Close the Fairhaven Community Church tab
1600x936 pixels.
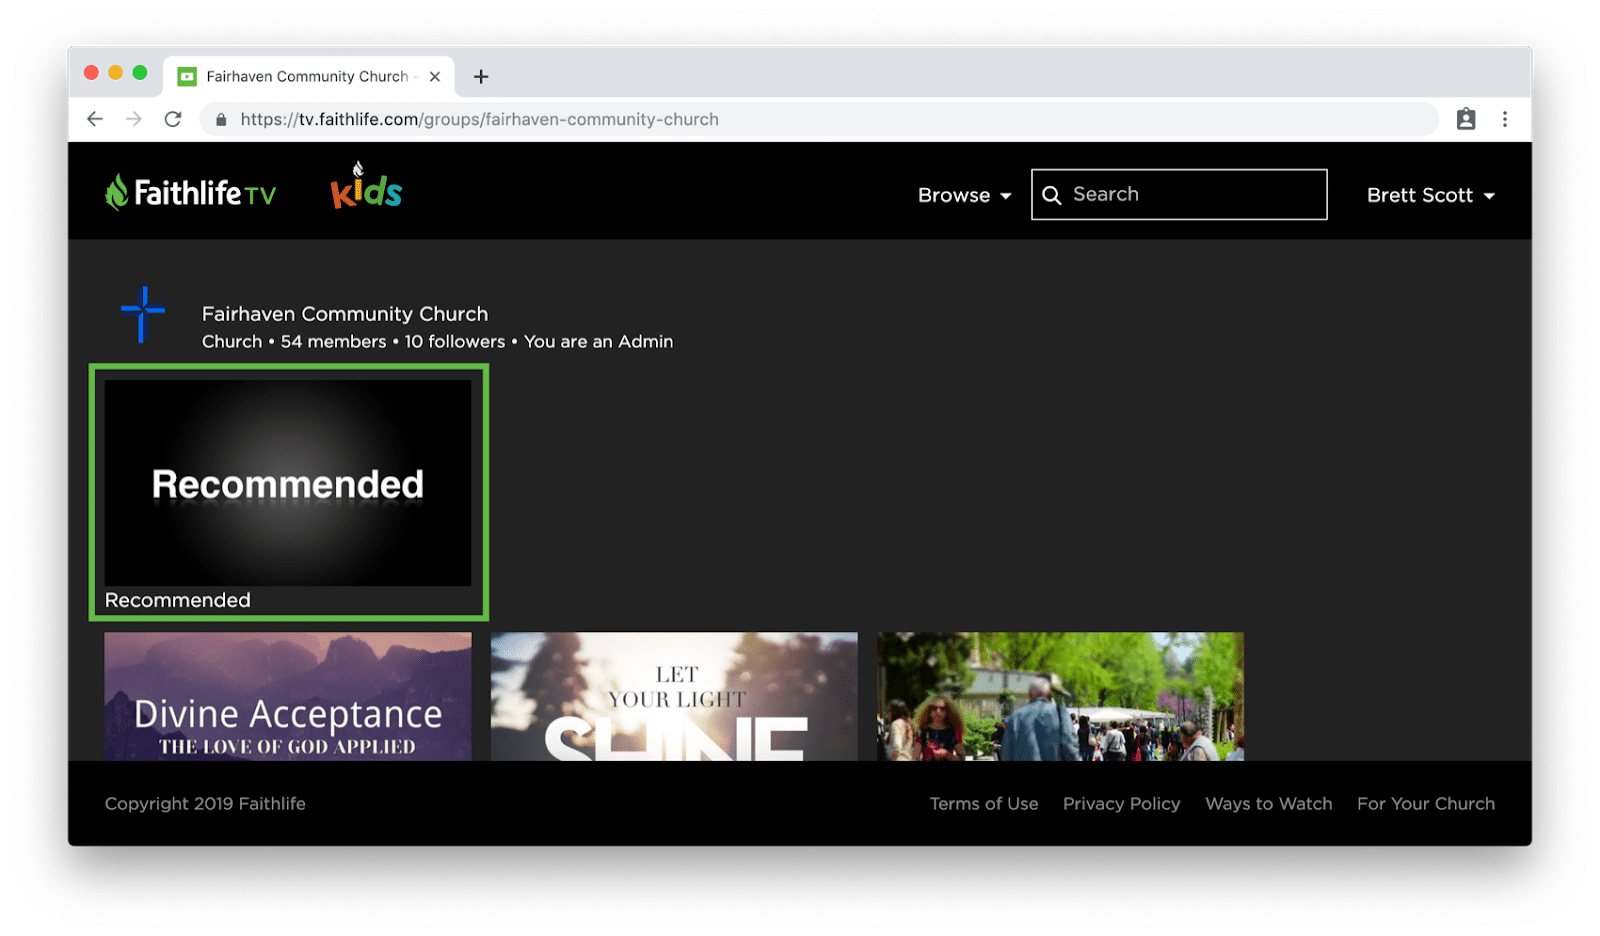435,77
